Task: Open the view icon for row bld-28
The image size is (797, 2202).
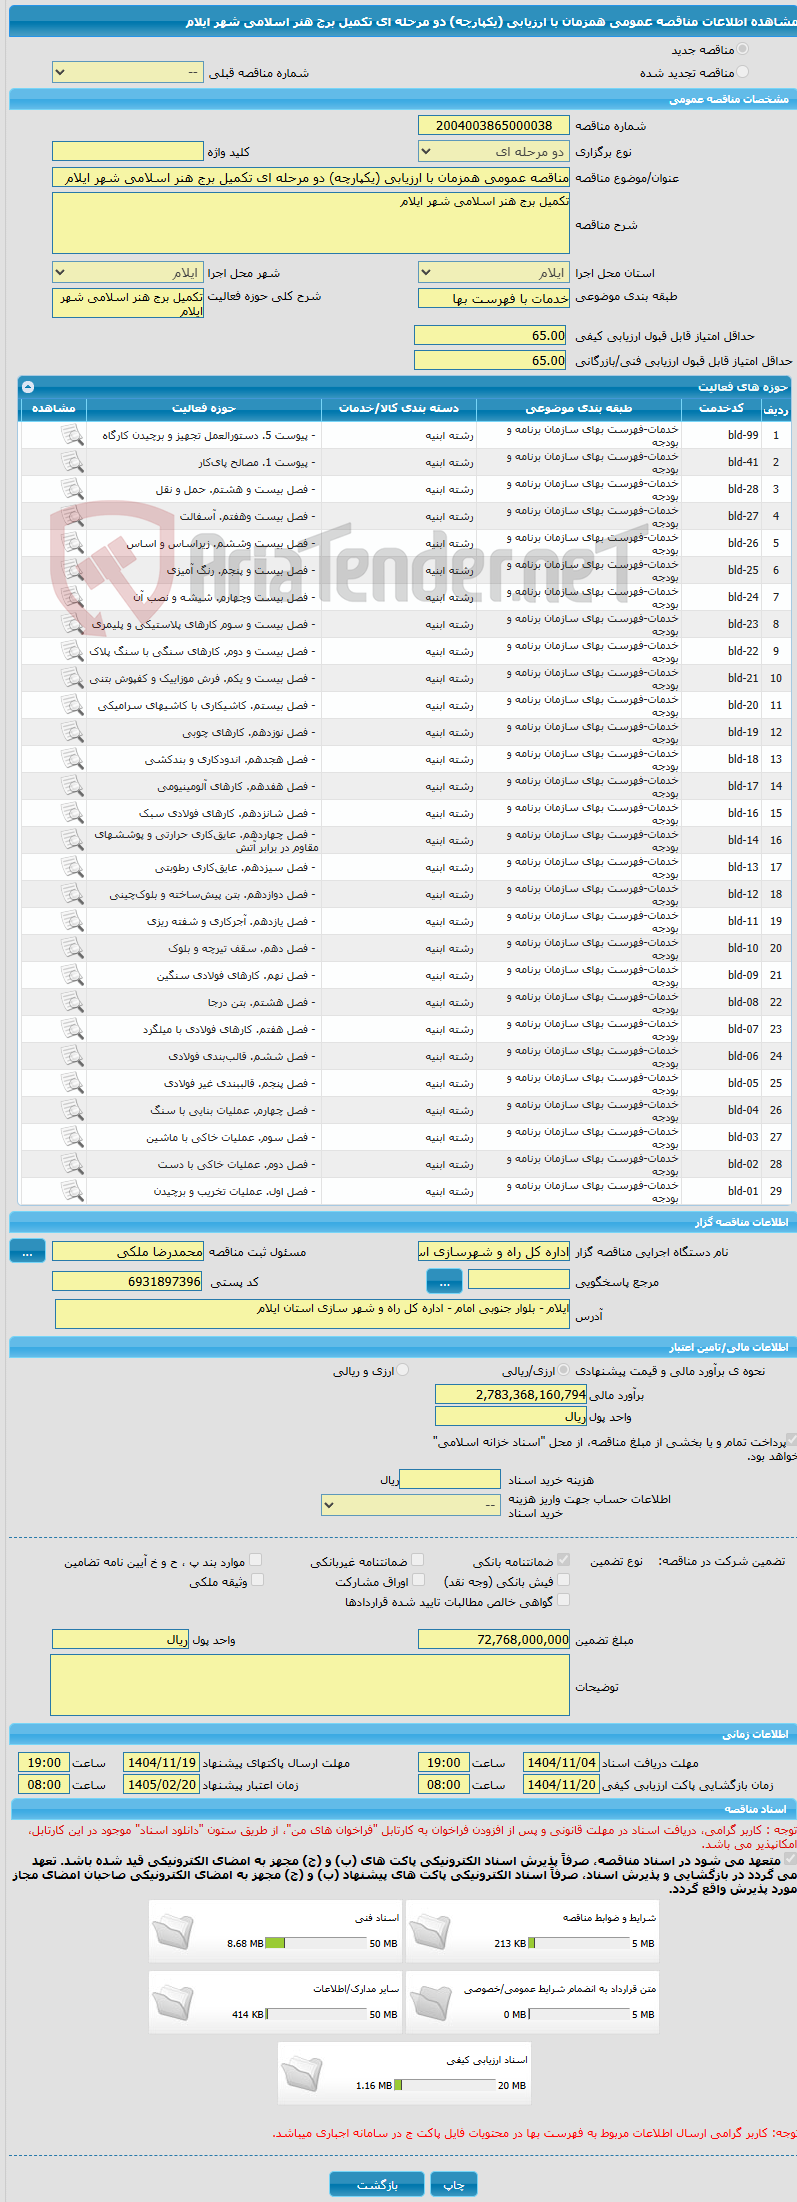Action: pyautogui.click(x=72, y=489)
